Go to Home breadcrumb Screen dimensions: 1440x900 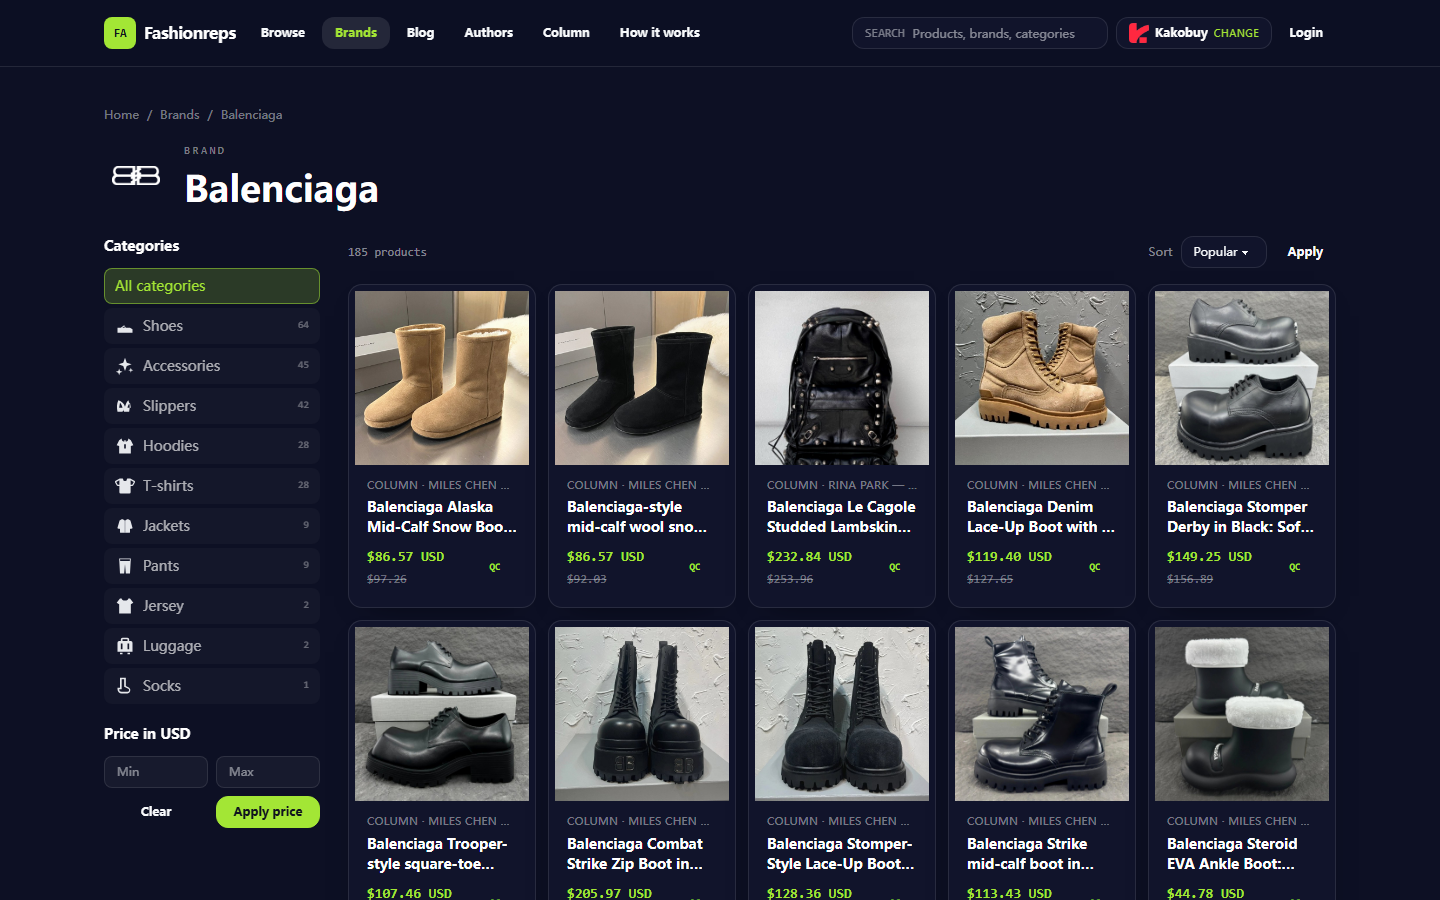(x=122, y=115)
